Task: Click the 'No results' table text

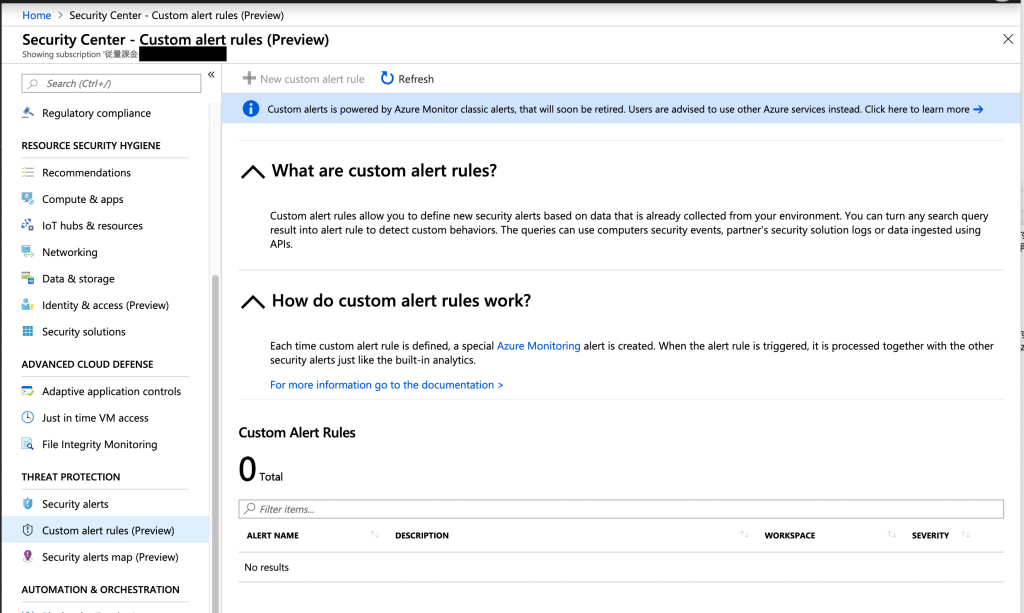Action: (x=266, y=567)
